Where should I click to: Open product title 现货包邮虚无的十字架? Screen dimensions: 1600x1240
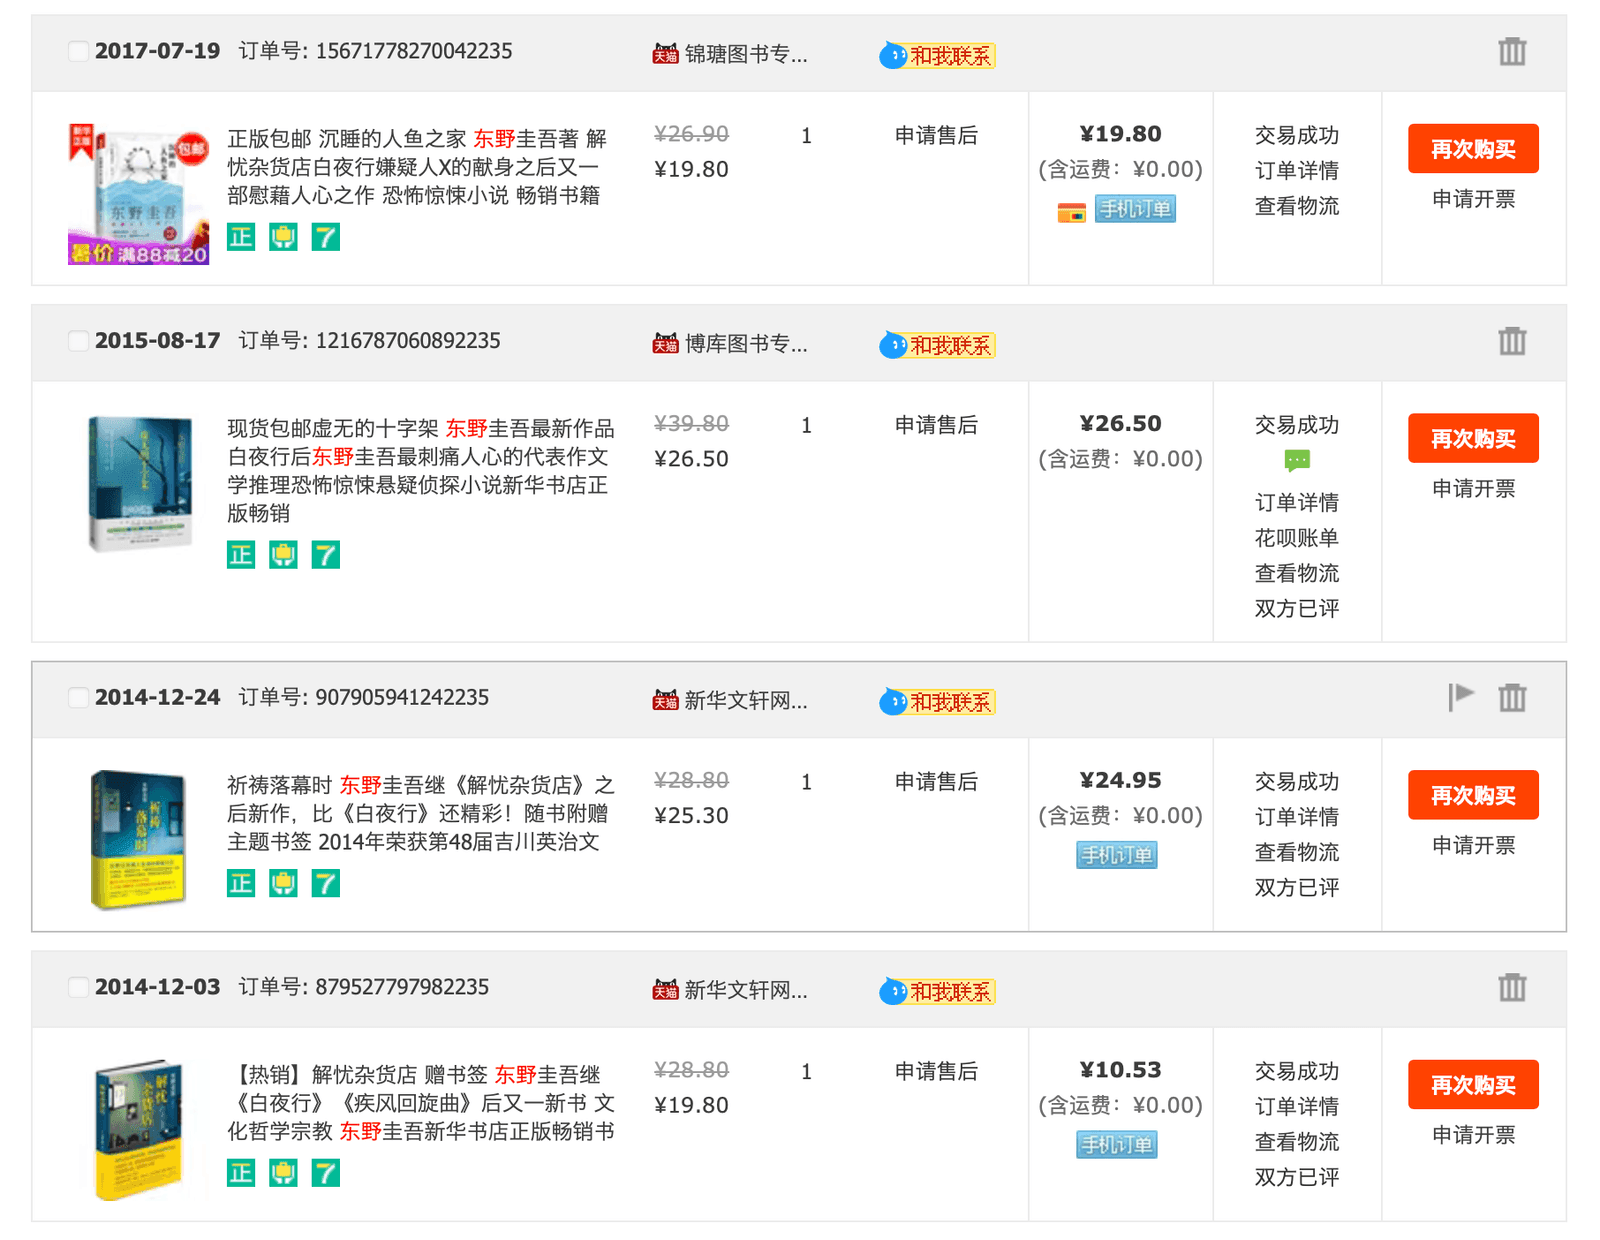click(x=421, y=470)
